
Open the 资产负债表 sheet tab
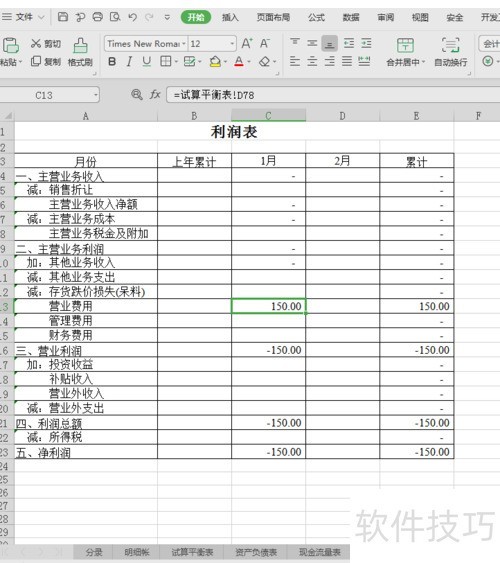pyautogui.click(x=256, y=552)
